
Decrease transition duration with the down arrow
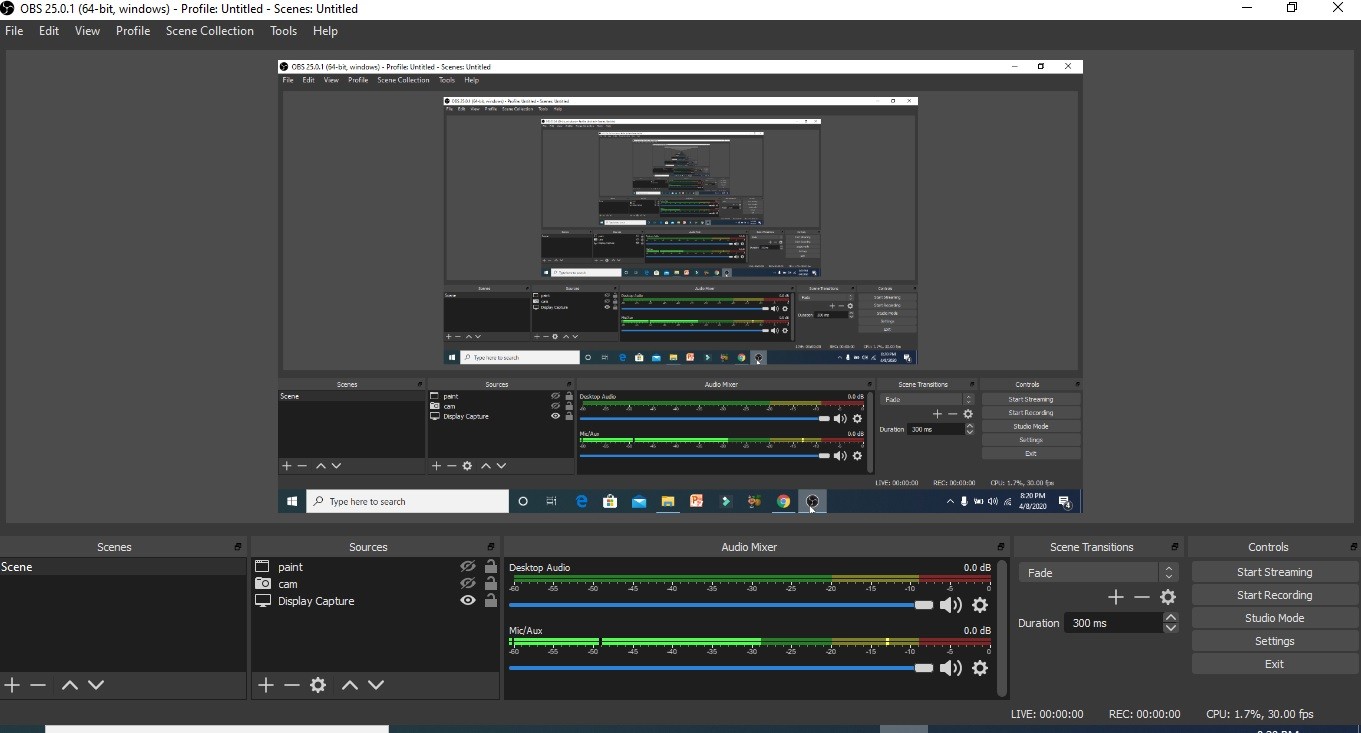coord(1171,628)
